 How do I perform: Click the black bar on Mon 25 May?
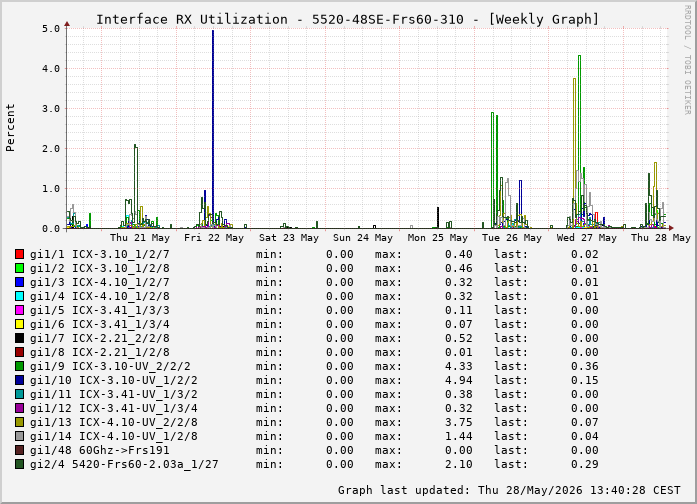(438, 217)
